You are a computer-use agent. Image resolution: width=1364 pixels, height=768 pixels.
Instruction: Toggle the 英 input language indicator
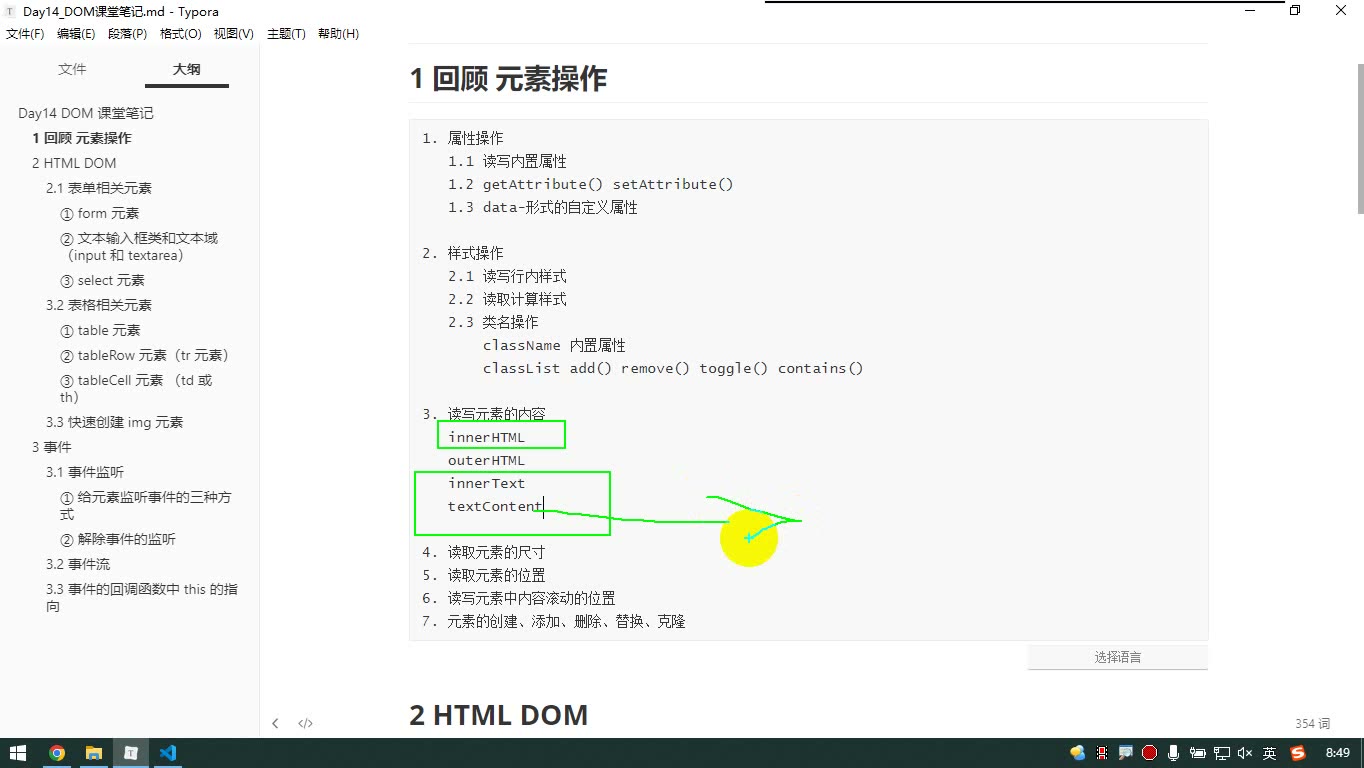1269,753
